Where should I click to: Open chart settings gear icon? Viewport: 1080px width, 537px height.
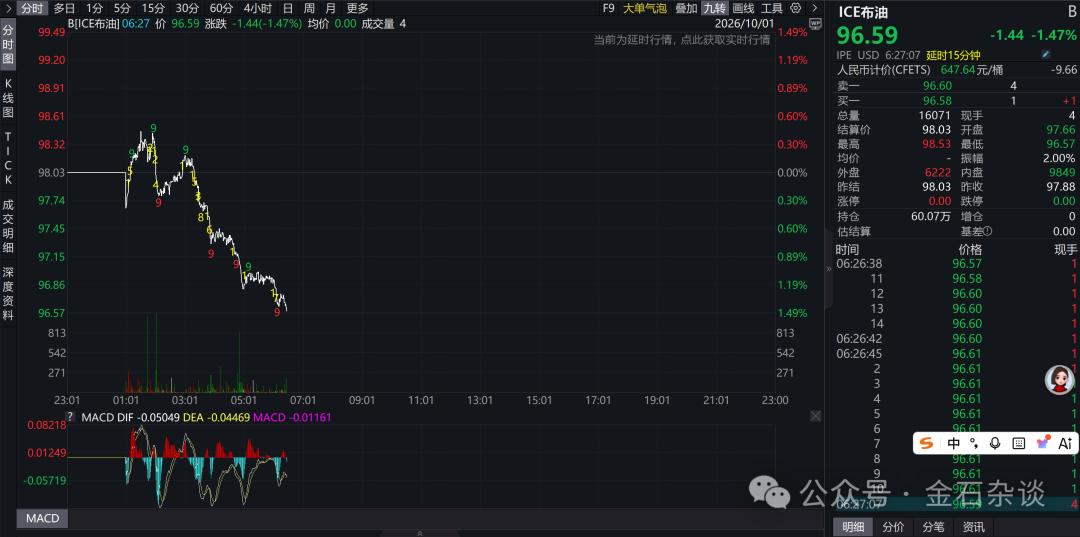pos(796,8)
